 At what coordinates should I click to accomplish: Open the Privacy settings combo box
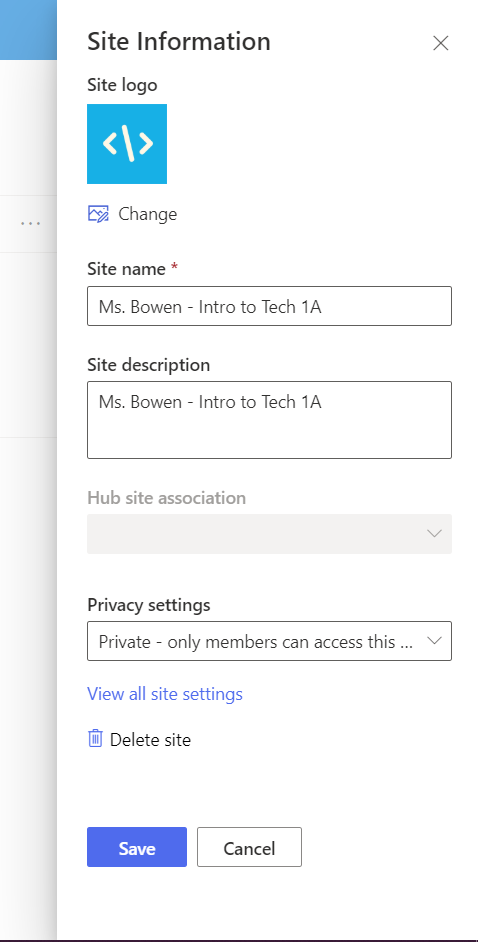coord(269,641)
